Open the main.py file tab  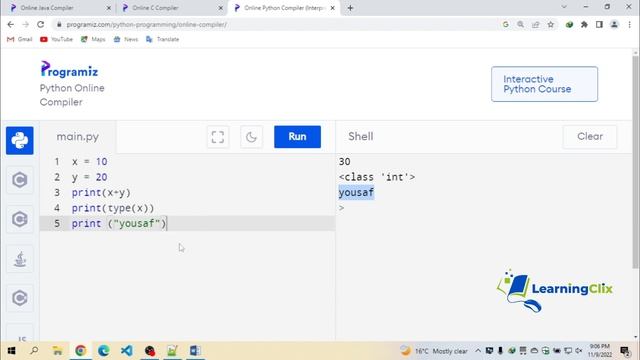(78, 137)
